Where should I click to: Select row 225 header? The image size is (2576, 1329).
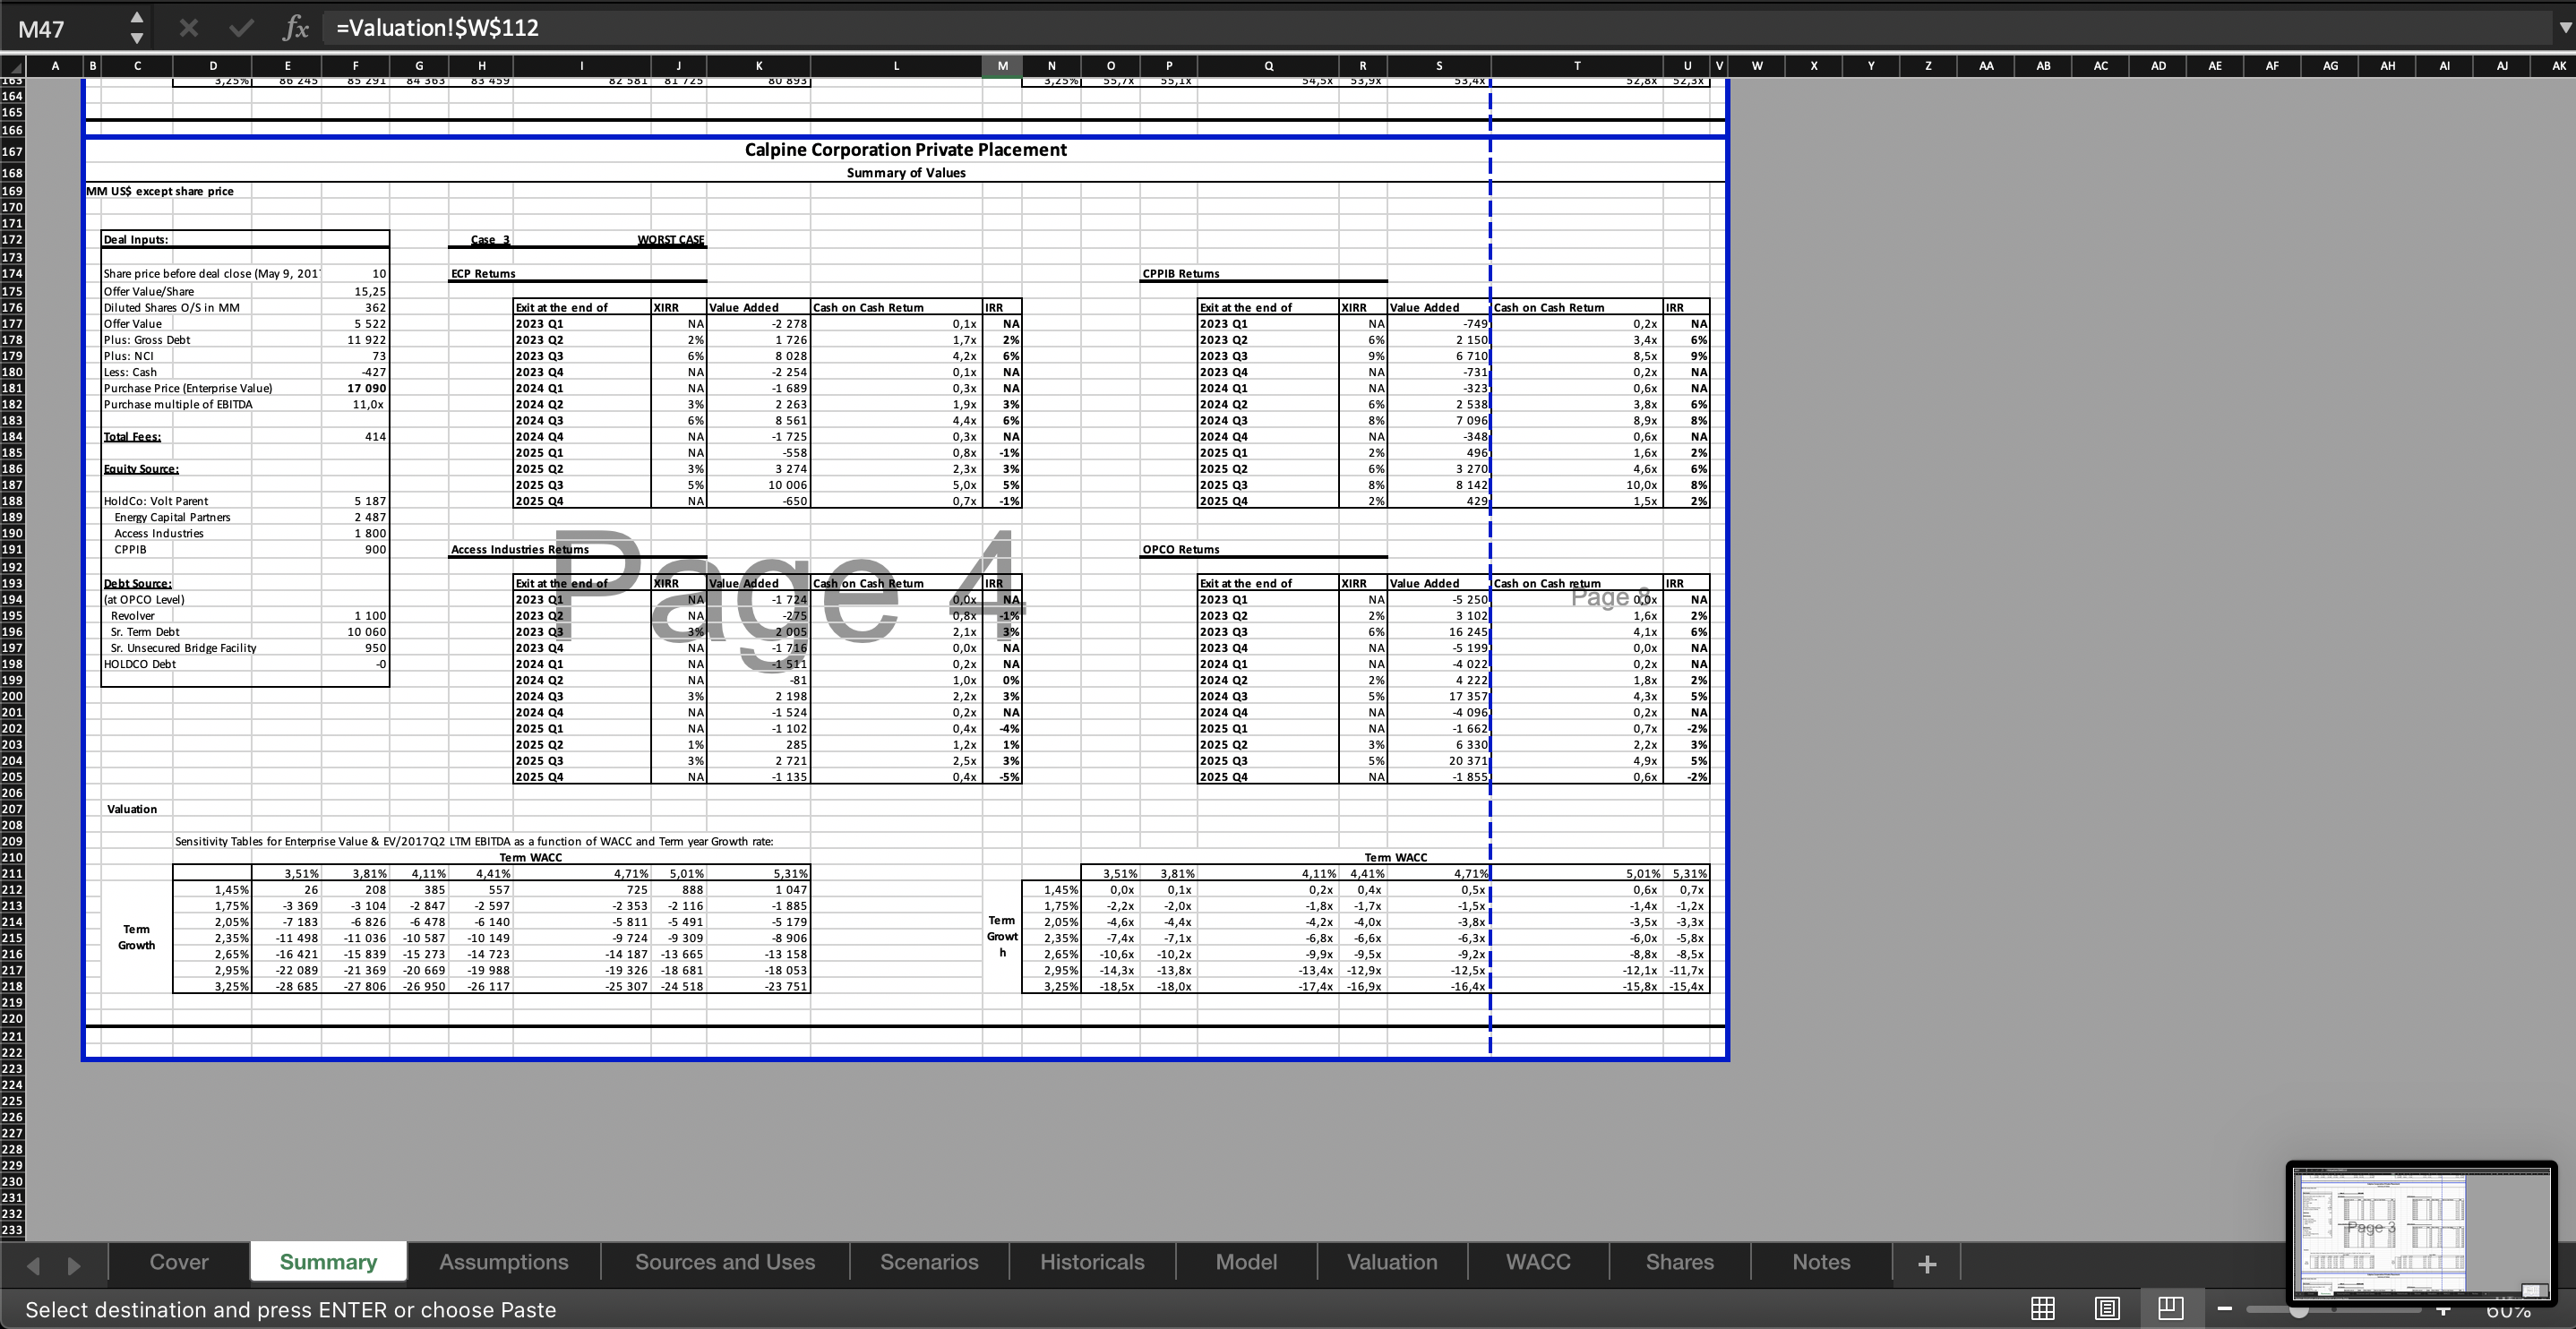tap(12, 1101)
